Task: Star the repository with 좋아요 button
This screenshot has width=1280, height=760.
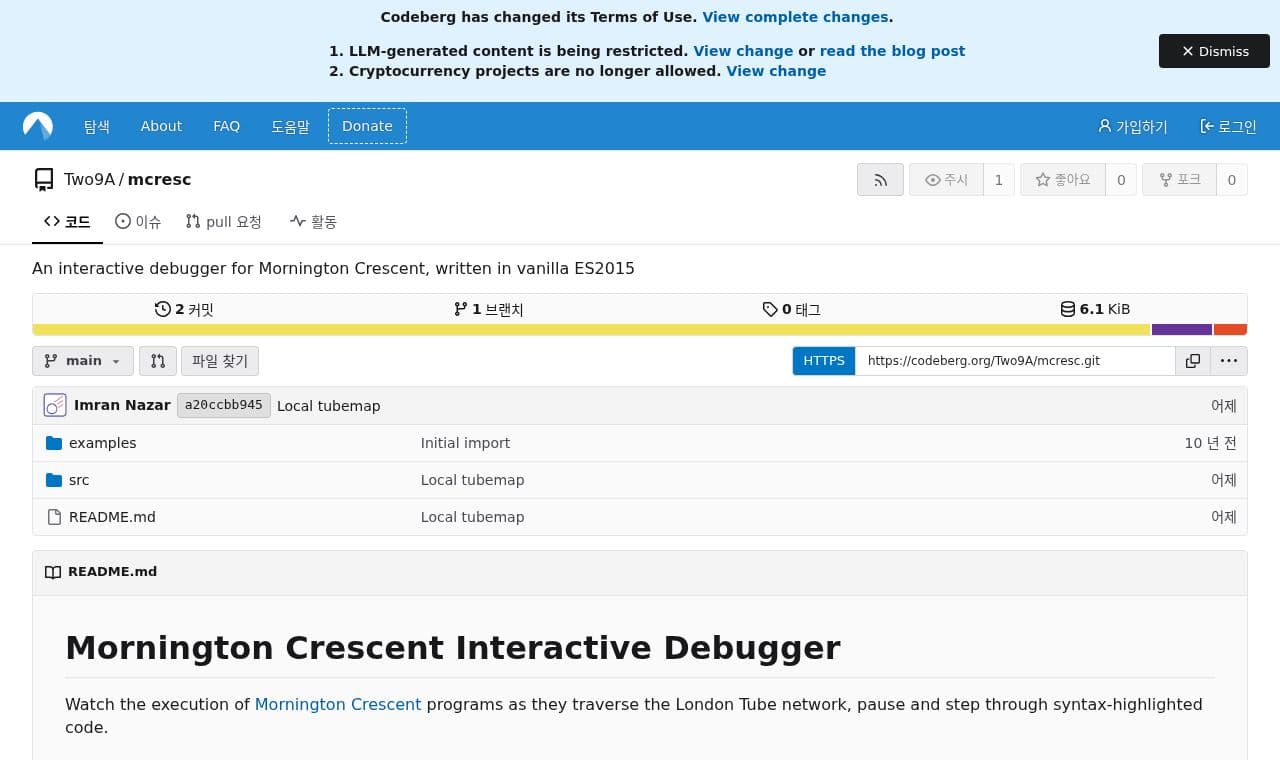Action: (1062, 180)
